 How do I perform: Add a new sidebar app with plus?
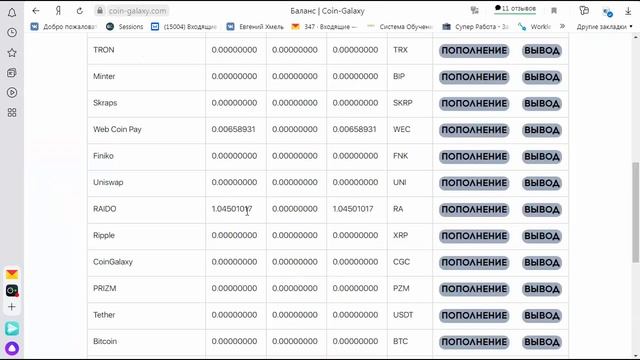point(12,307)
